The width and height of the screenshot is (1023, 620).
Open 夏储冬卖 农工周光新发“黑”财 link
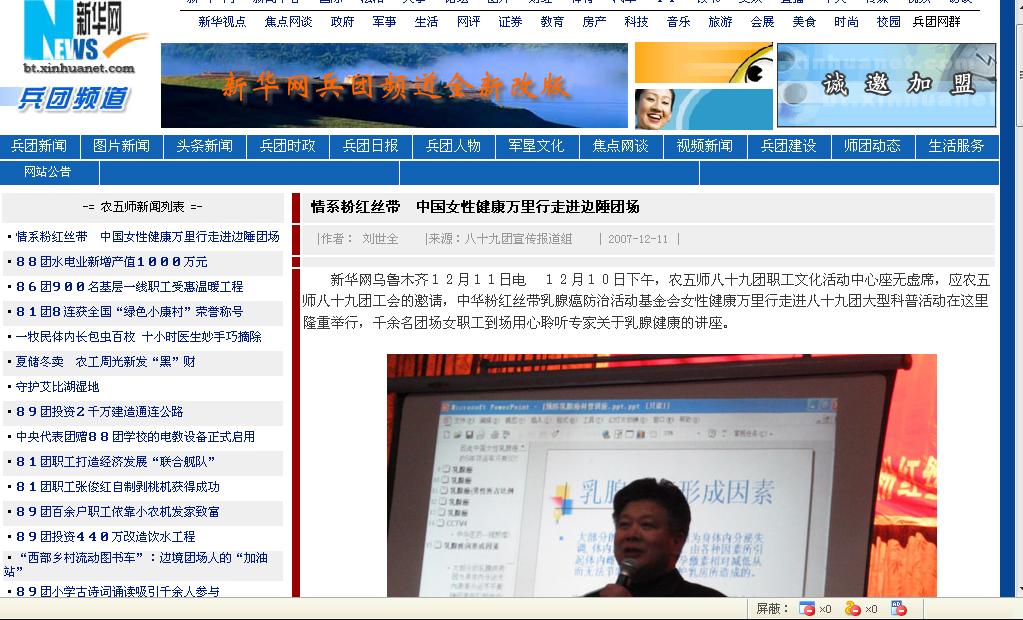pos(105,362)
